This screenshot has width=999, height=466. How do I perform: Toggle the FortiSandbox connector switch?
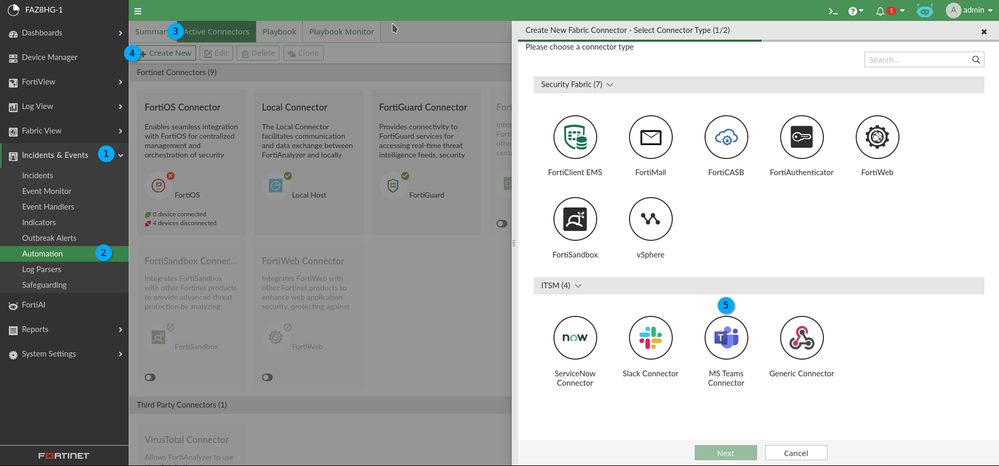coord(150,377)
